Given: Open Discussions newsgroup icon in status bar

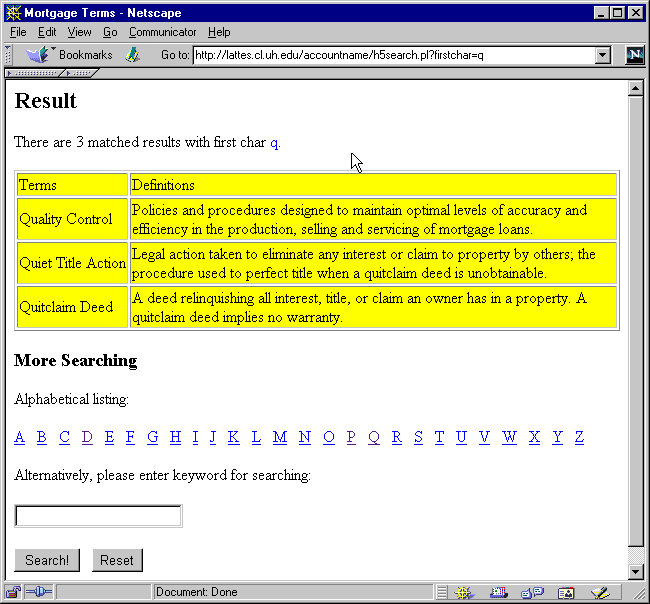Looking at the screenshot, I should tap(532, 593).
